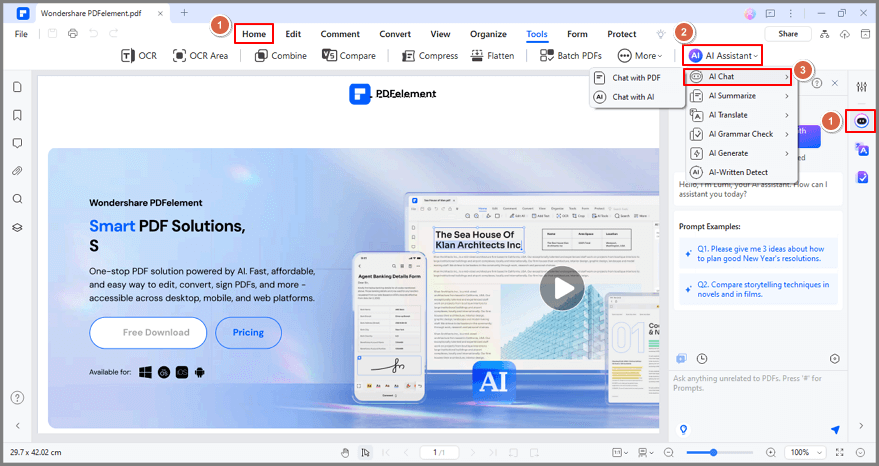
Task: Open the properties sliders icon in right sidebar
Action: pyautogui.click(x=862, y=86)
